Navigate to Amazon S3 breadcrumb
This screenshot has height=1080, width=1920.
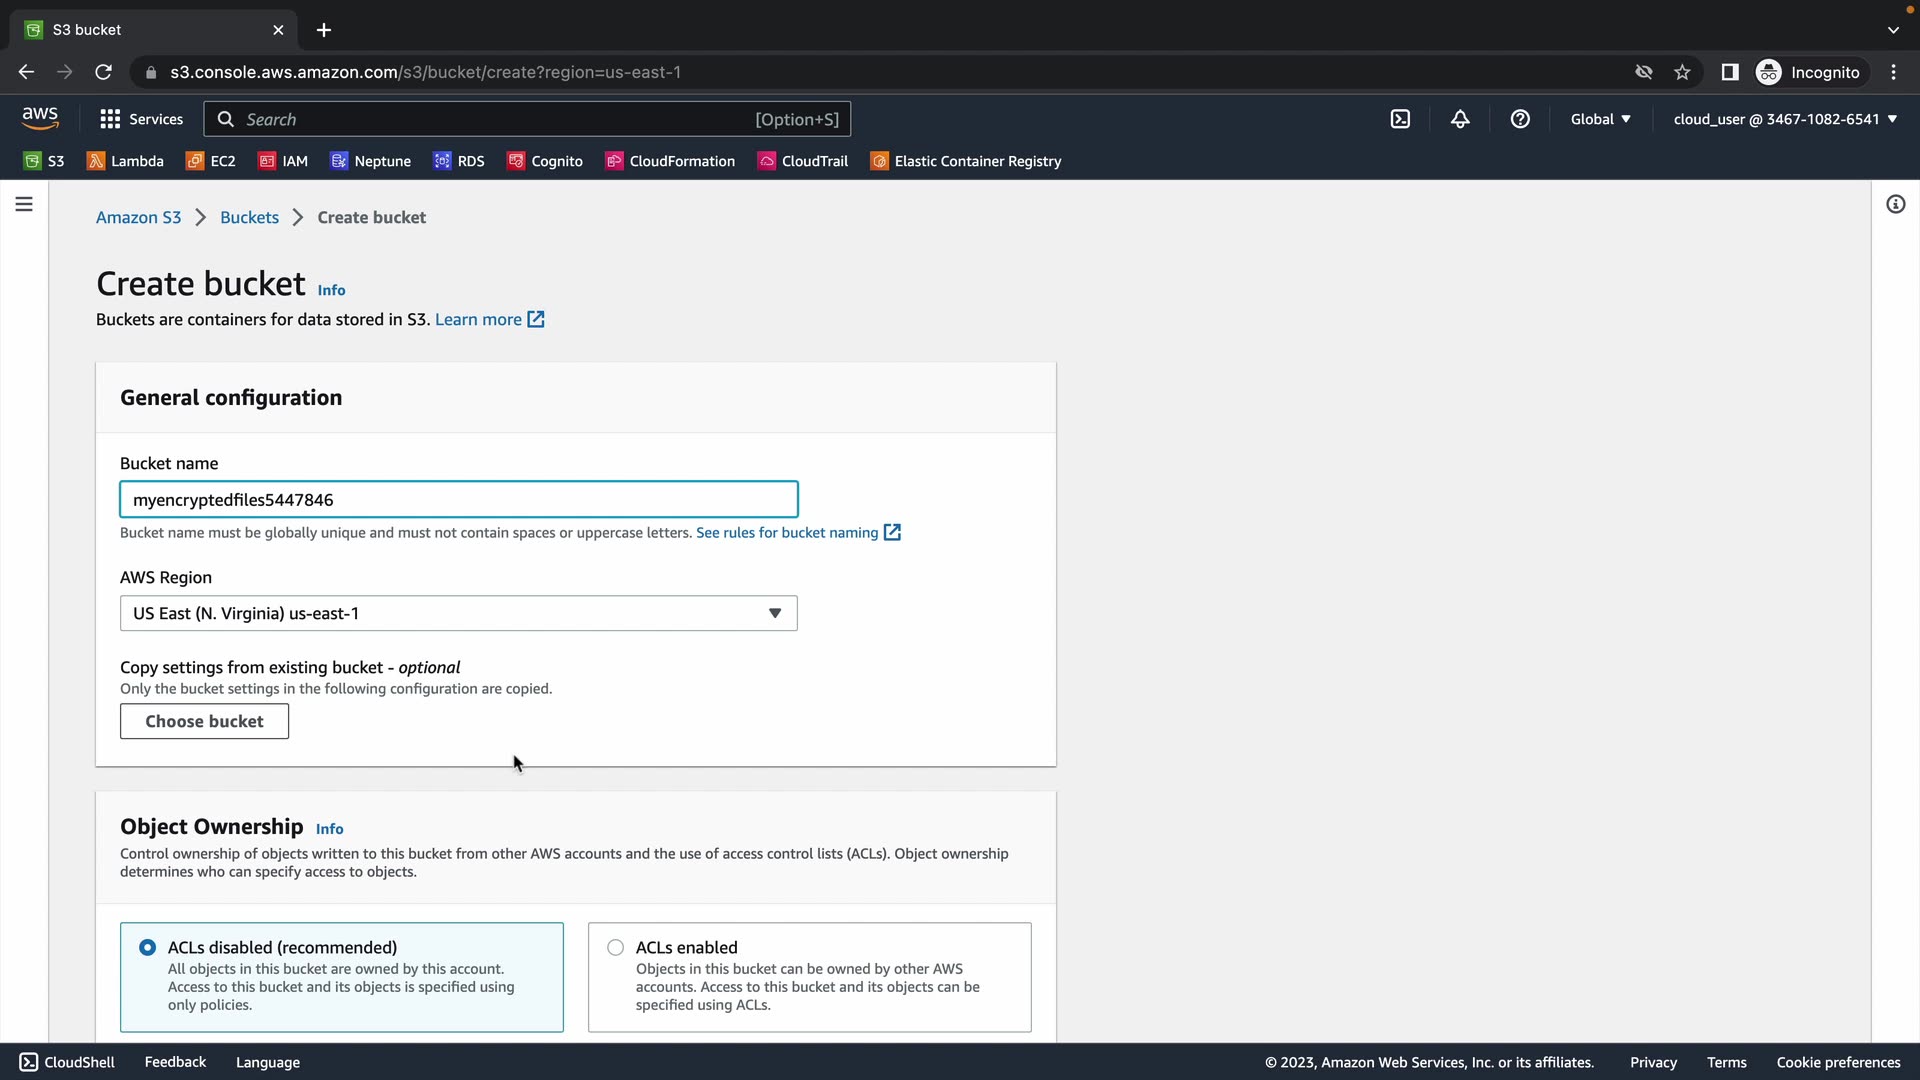(138, 217)
